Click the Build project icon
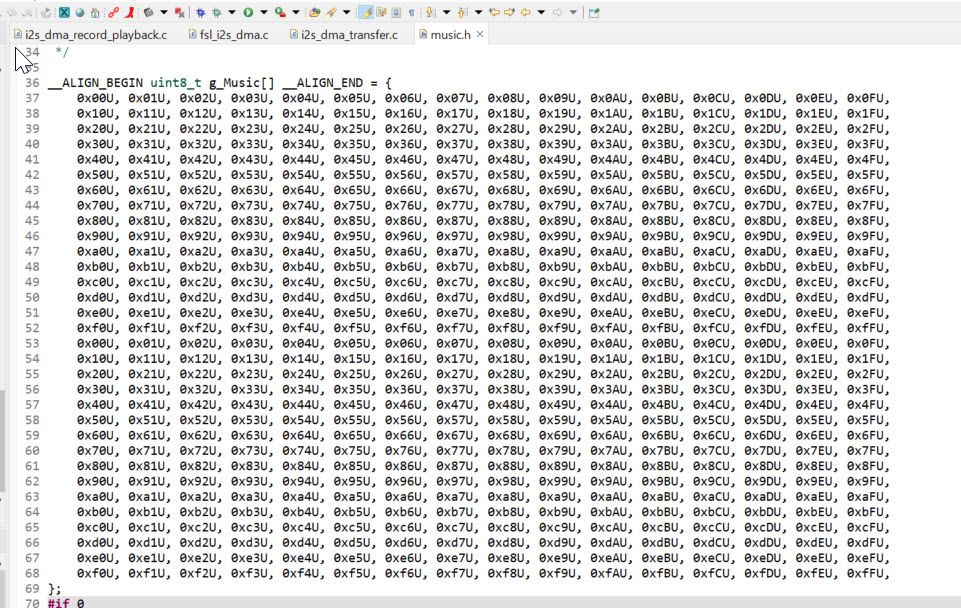This screenshot has width=961, height=608. tap(148, 12)
